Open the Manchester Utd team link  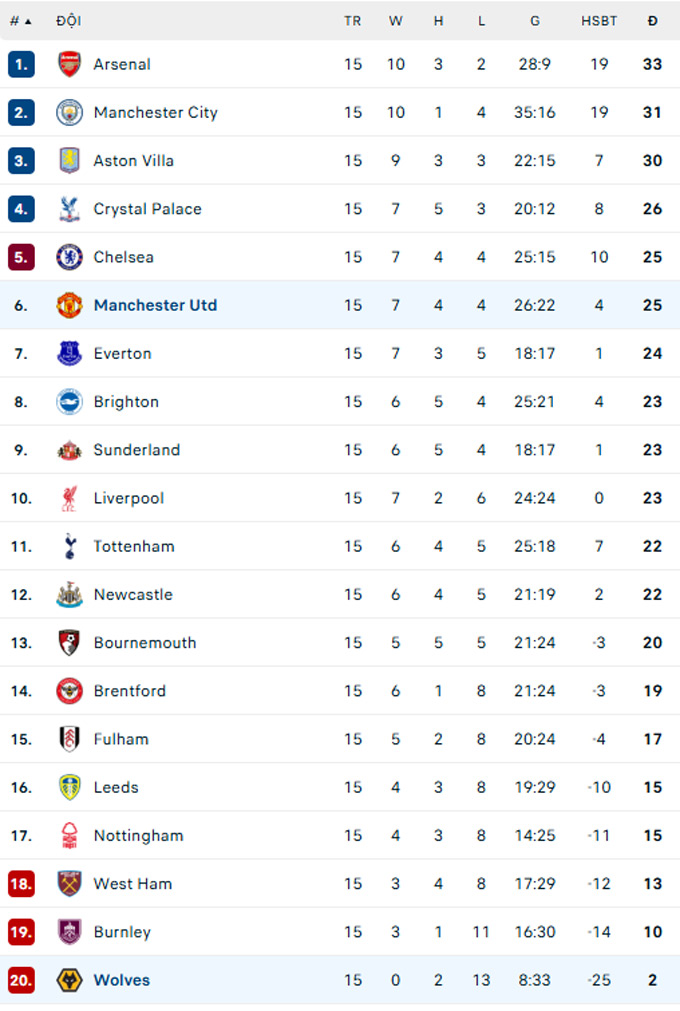[155, 305]
